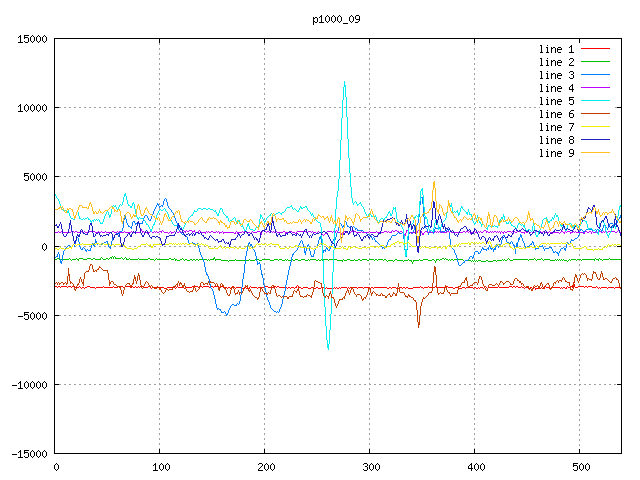640x480 pixels.
Task: Click the cyan line's lowest trough point
Action: 328,348
